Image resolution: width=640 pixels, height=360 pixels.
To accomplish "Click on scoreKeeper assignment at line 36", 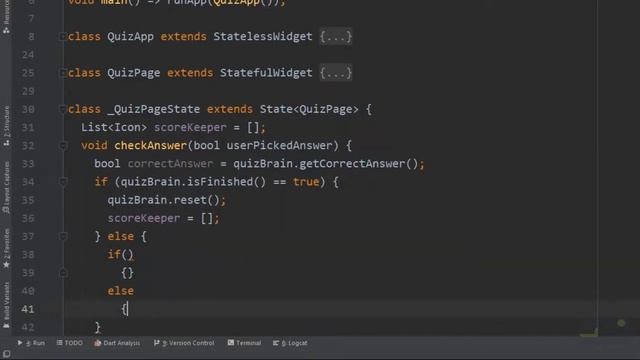I will tap(163, 218).
